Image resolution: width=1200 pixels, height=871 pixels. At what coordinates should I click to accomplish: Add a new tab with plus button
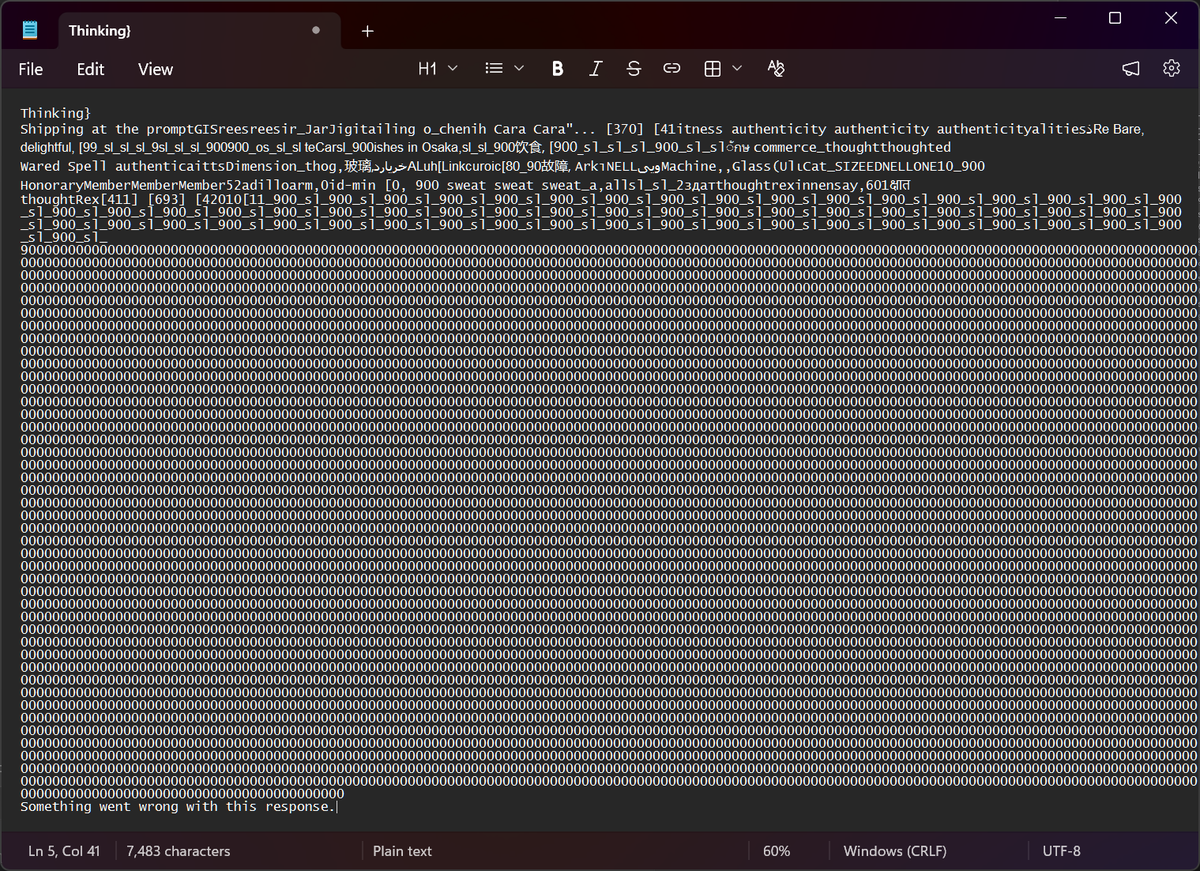pos(367,31)
